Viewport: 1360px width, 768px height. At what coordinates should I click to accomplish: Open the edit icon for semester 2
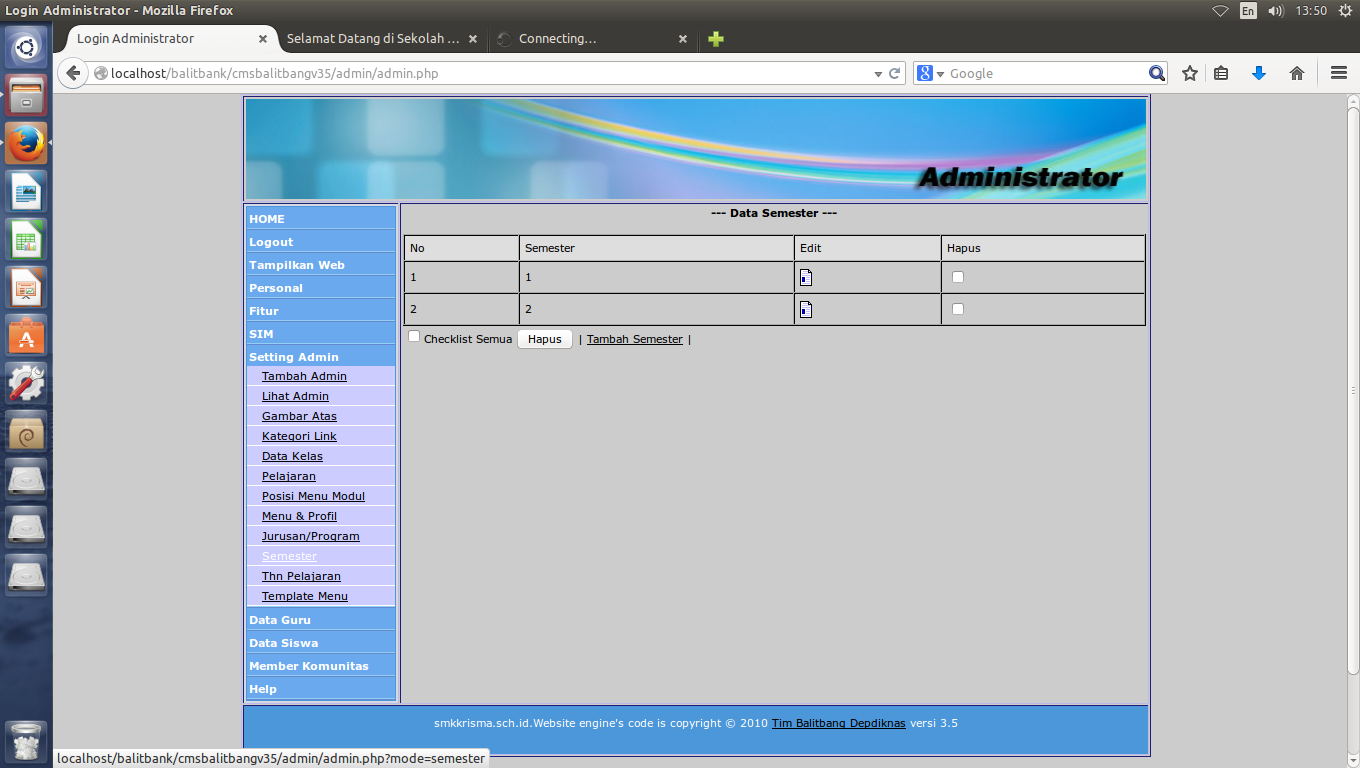pos(805,309)
